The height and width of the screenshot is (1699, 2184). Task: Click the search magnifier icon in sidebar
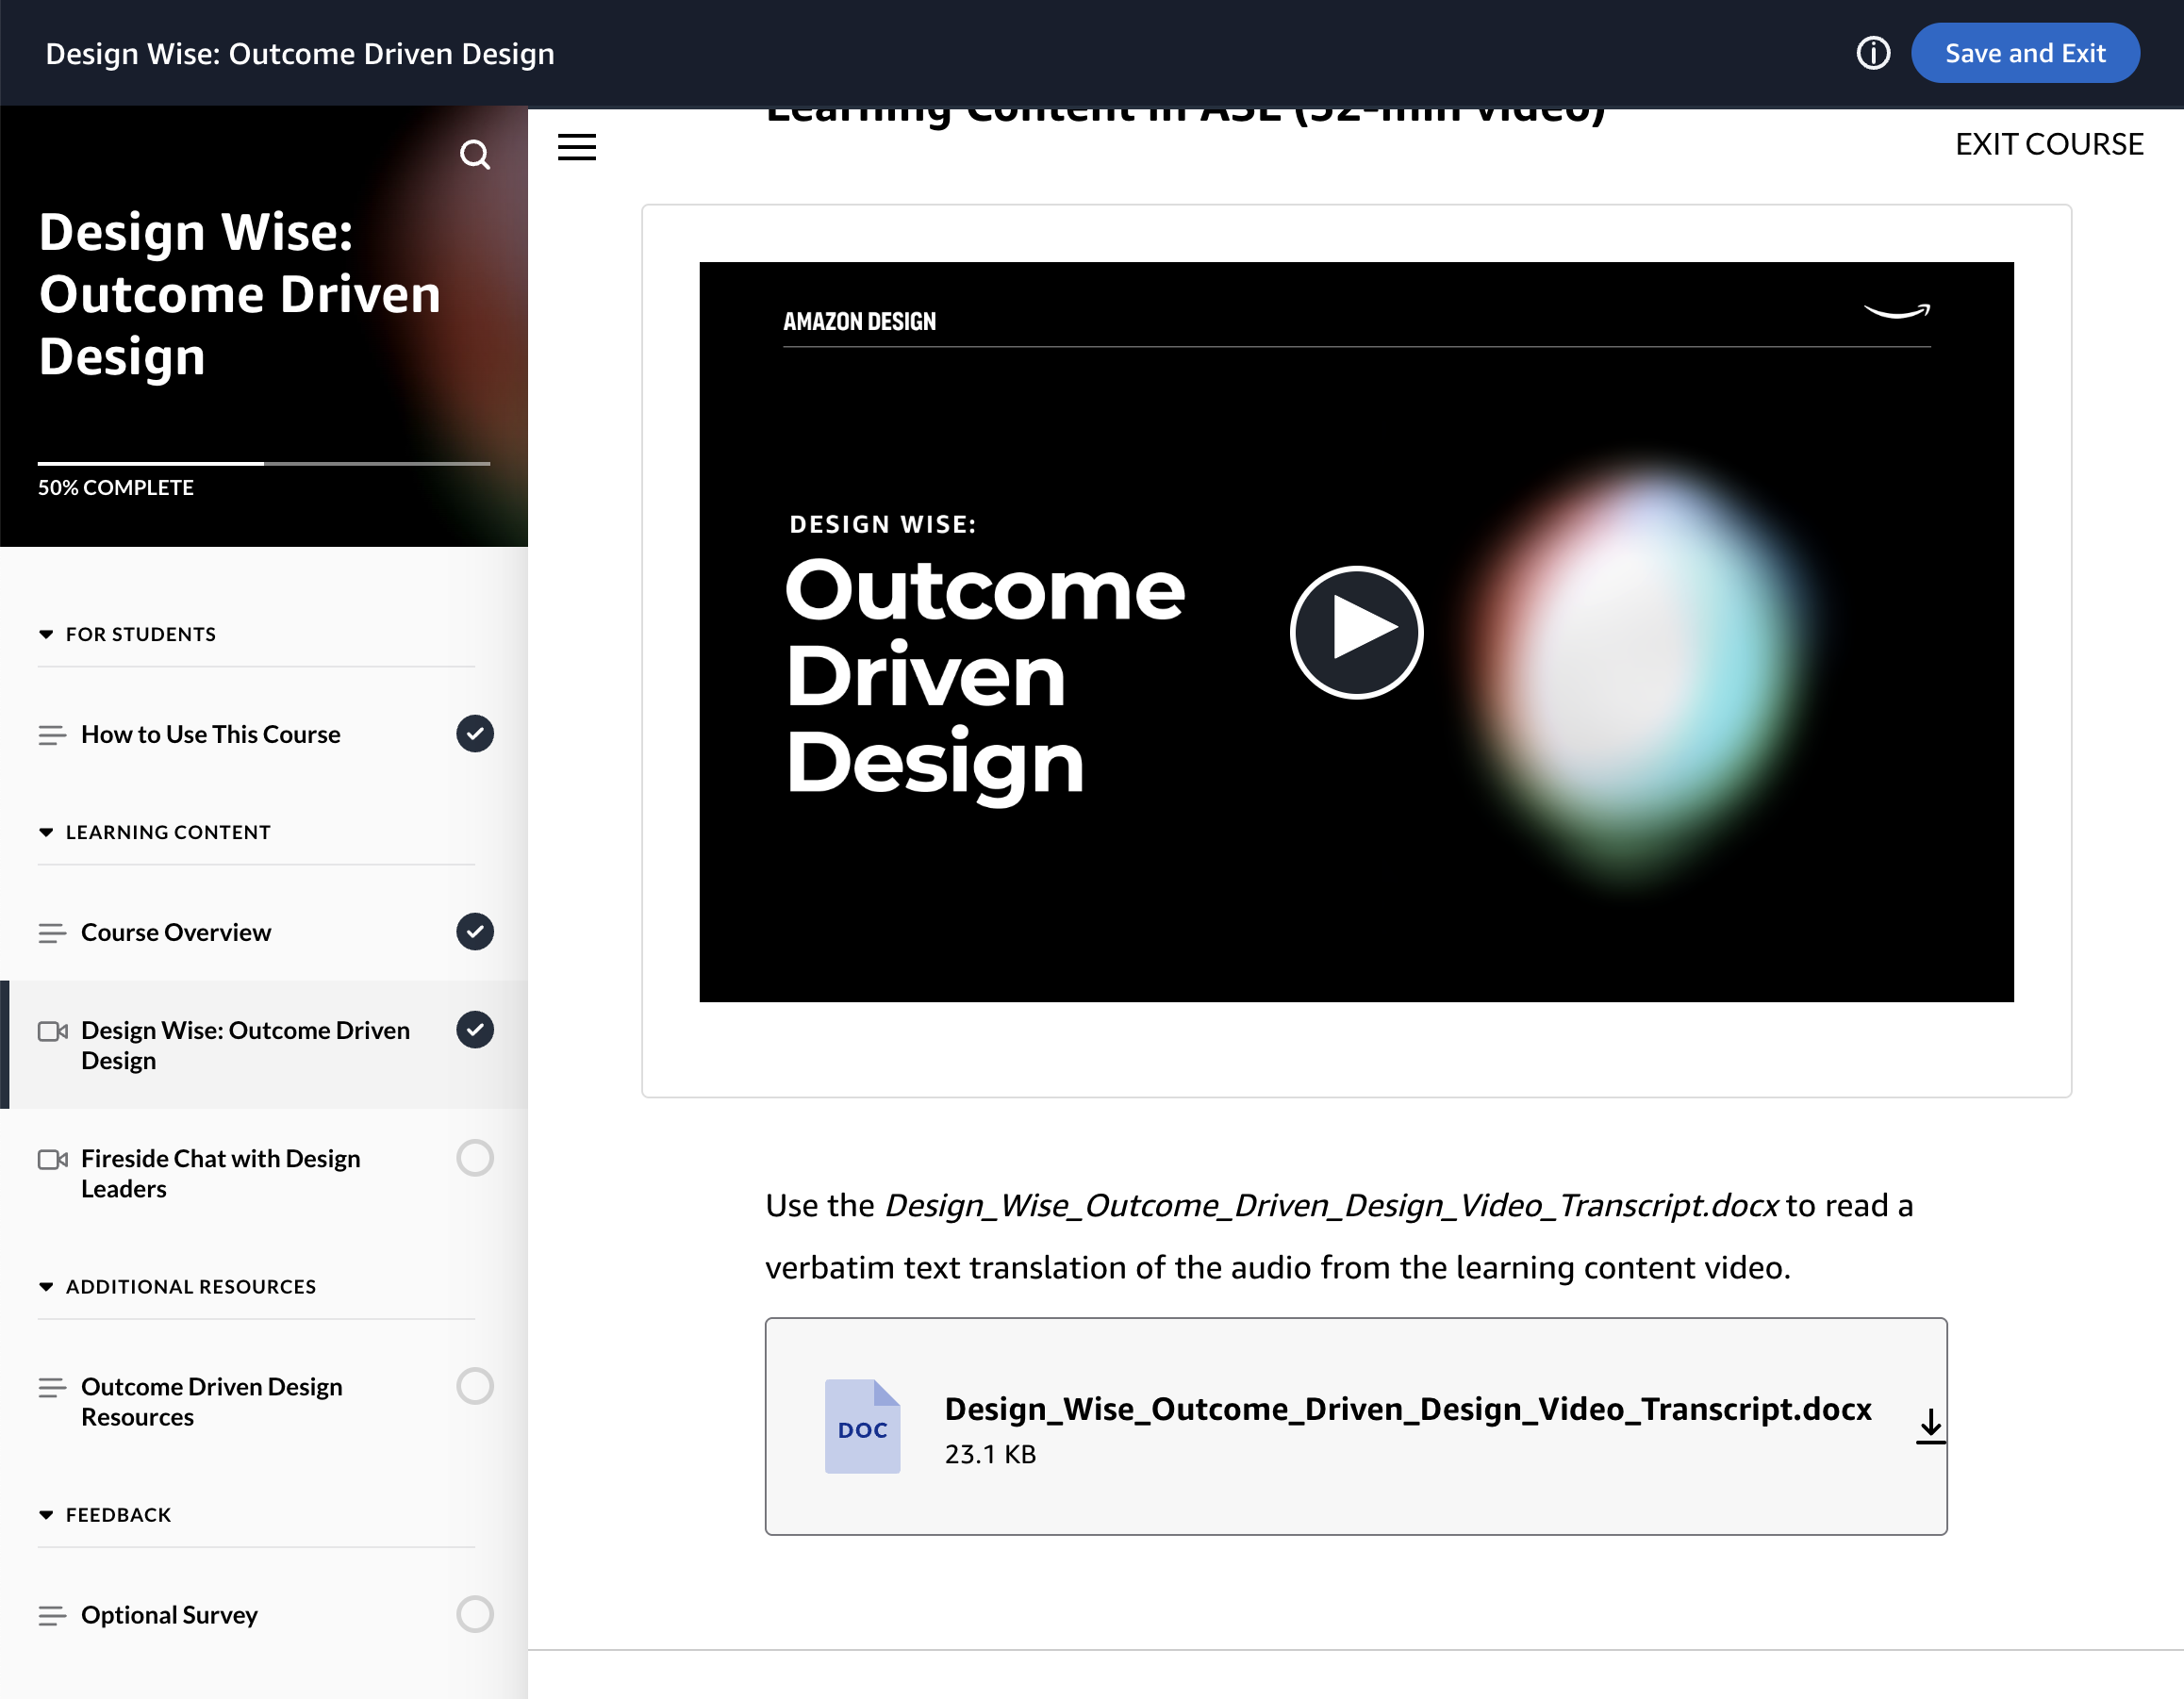474,155
